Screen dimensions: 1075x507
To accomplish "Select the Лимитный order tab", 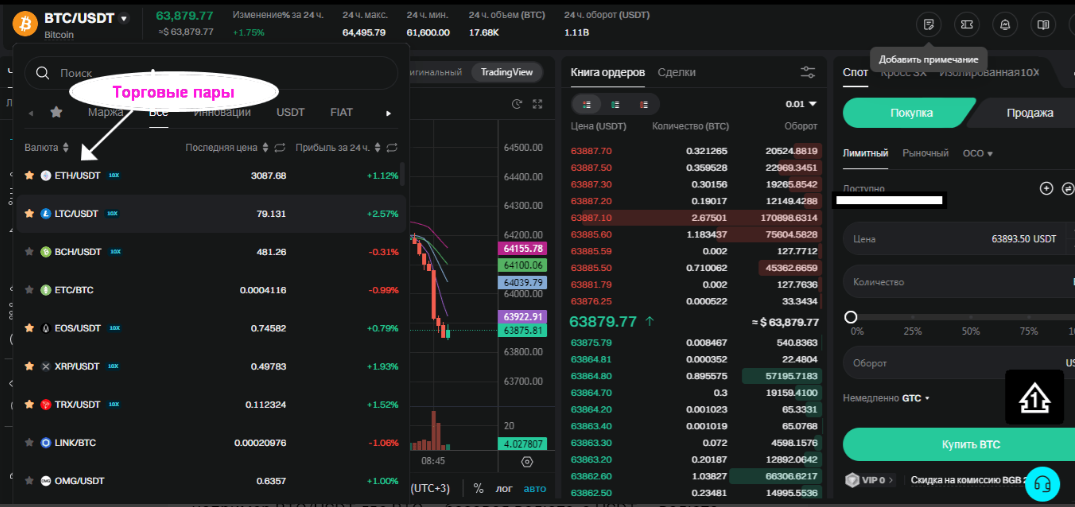I will (865, 153).
